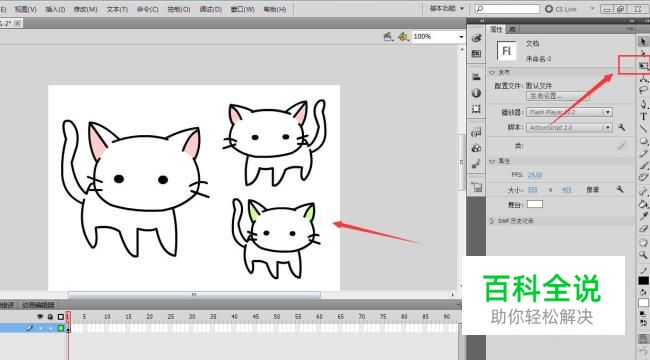Select the Brush tool
The width and height of the screenshot is (650, 360).
click(643, 166)
